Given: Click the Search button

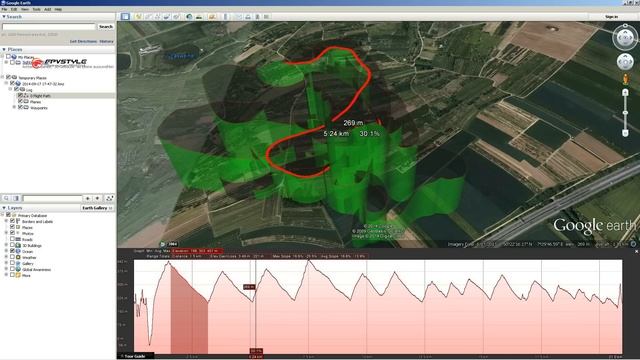Looking at the screenshot, I should point(106,27).
